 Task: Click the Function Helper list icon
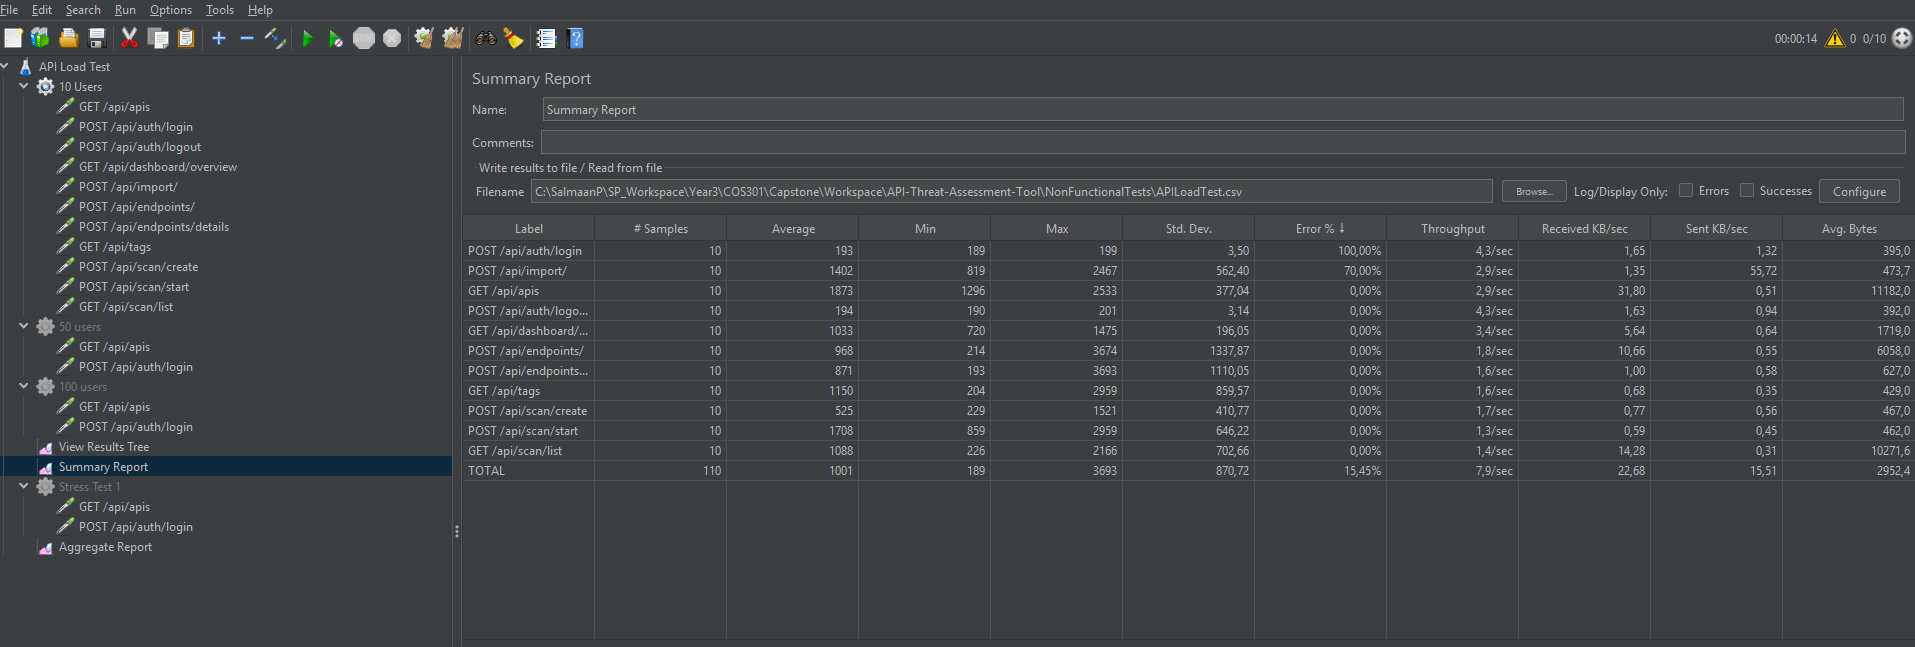546,38
